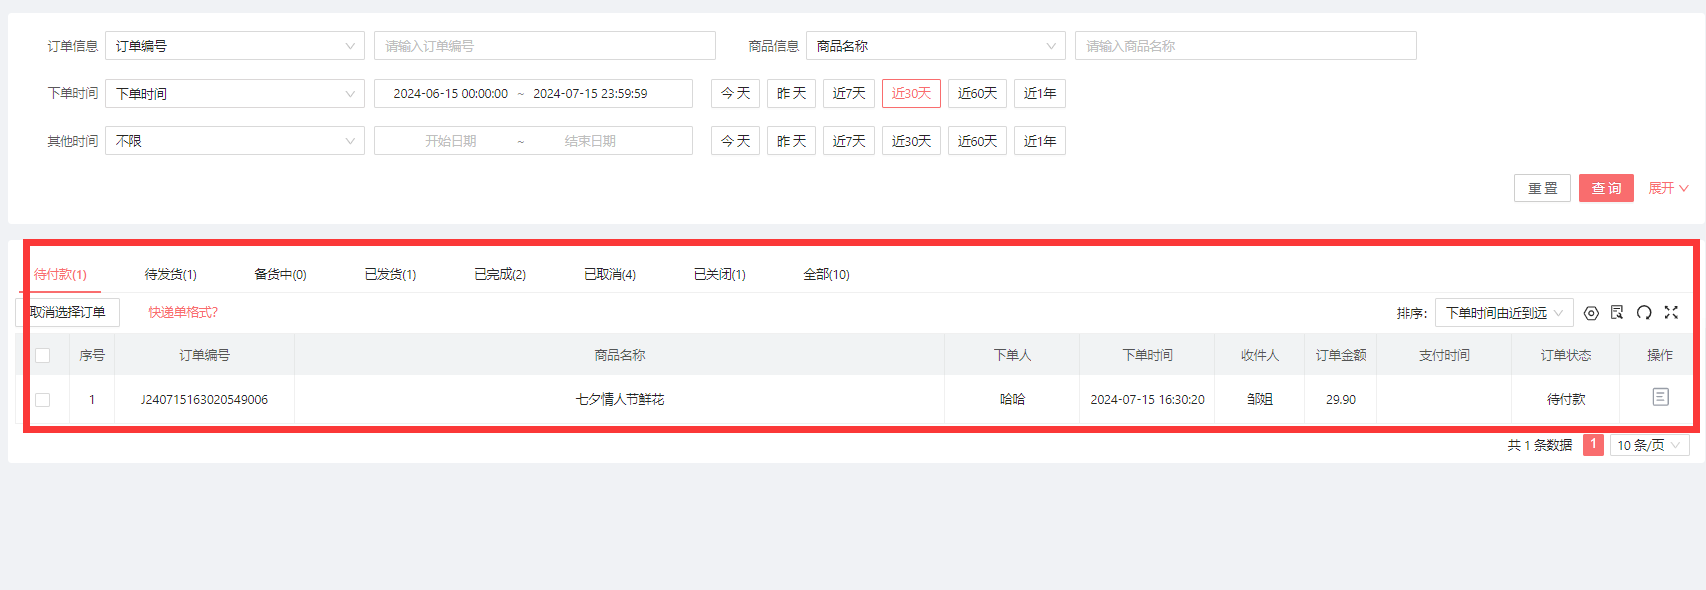
Task: Click the 重置 reset button
Action: click(x=1542, y=188)
